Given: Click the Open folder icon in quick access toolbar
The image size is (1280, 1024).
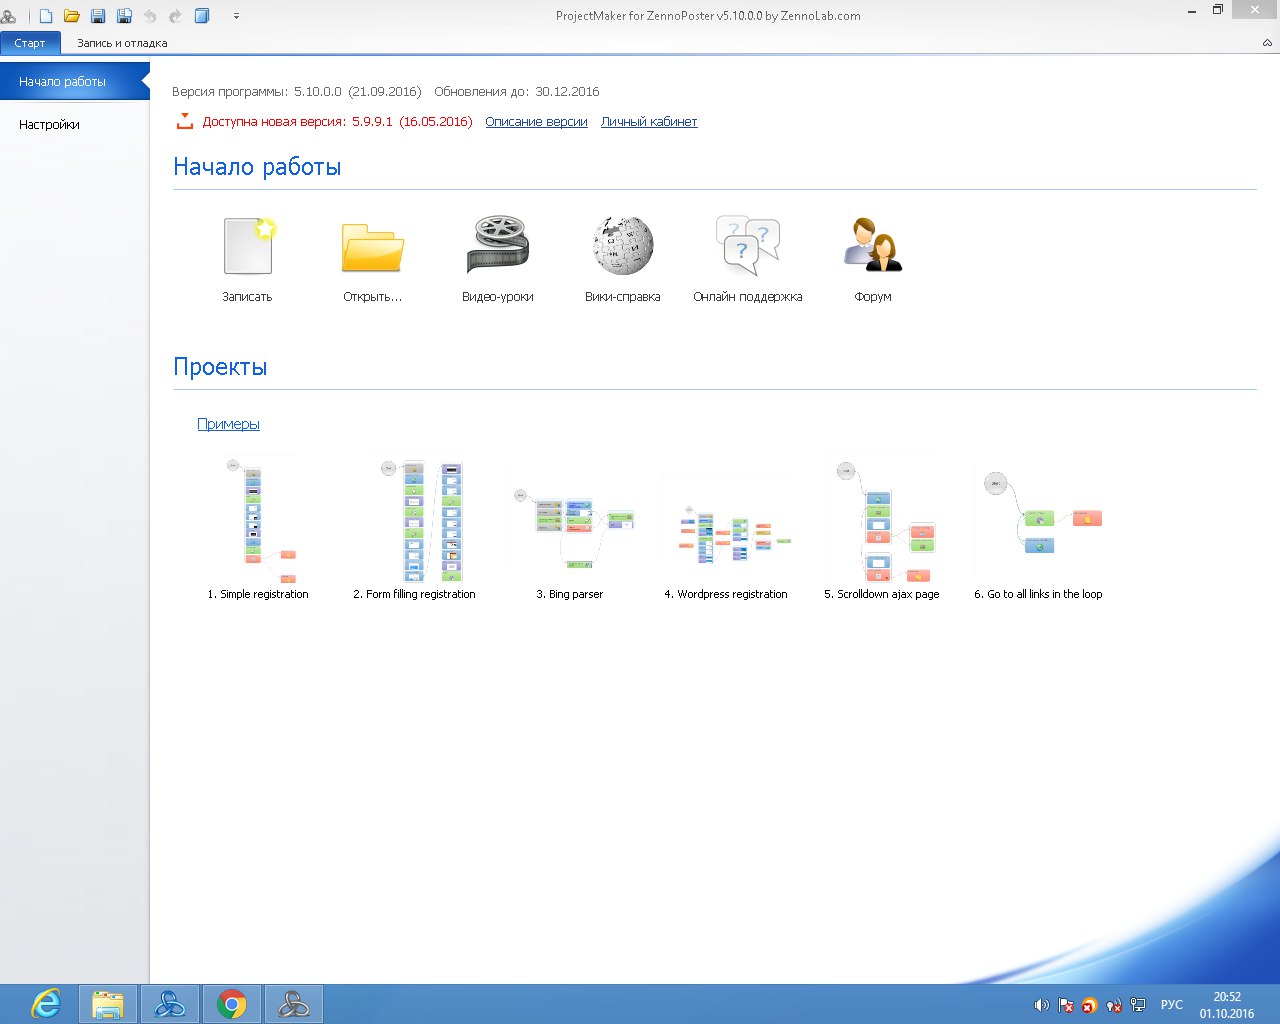Looking at the screenshot, I should (x=72, y=16).
